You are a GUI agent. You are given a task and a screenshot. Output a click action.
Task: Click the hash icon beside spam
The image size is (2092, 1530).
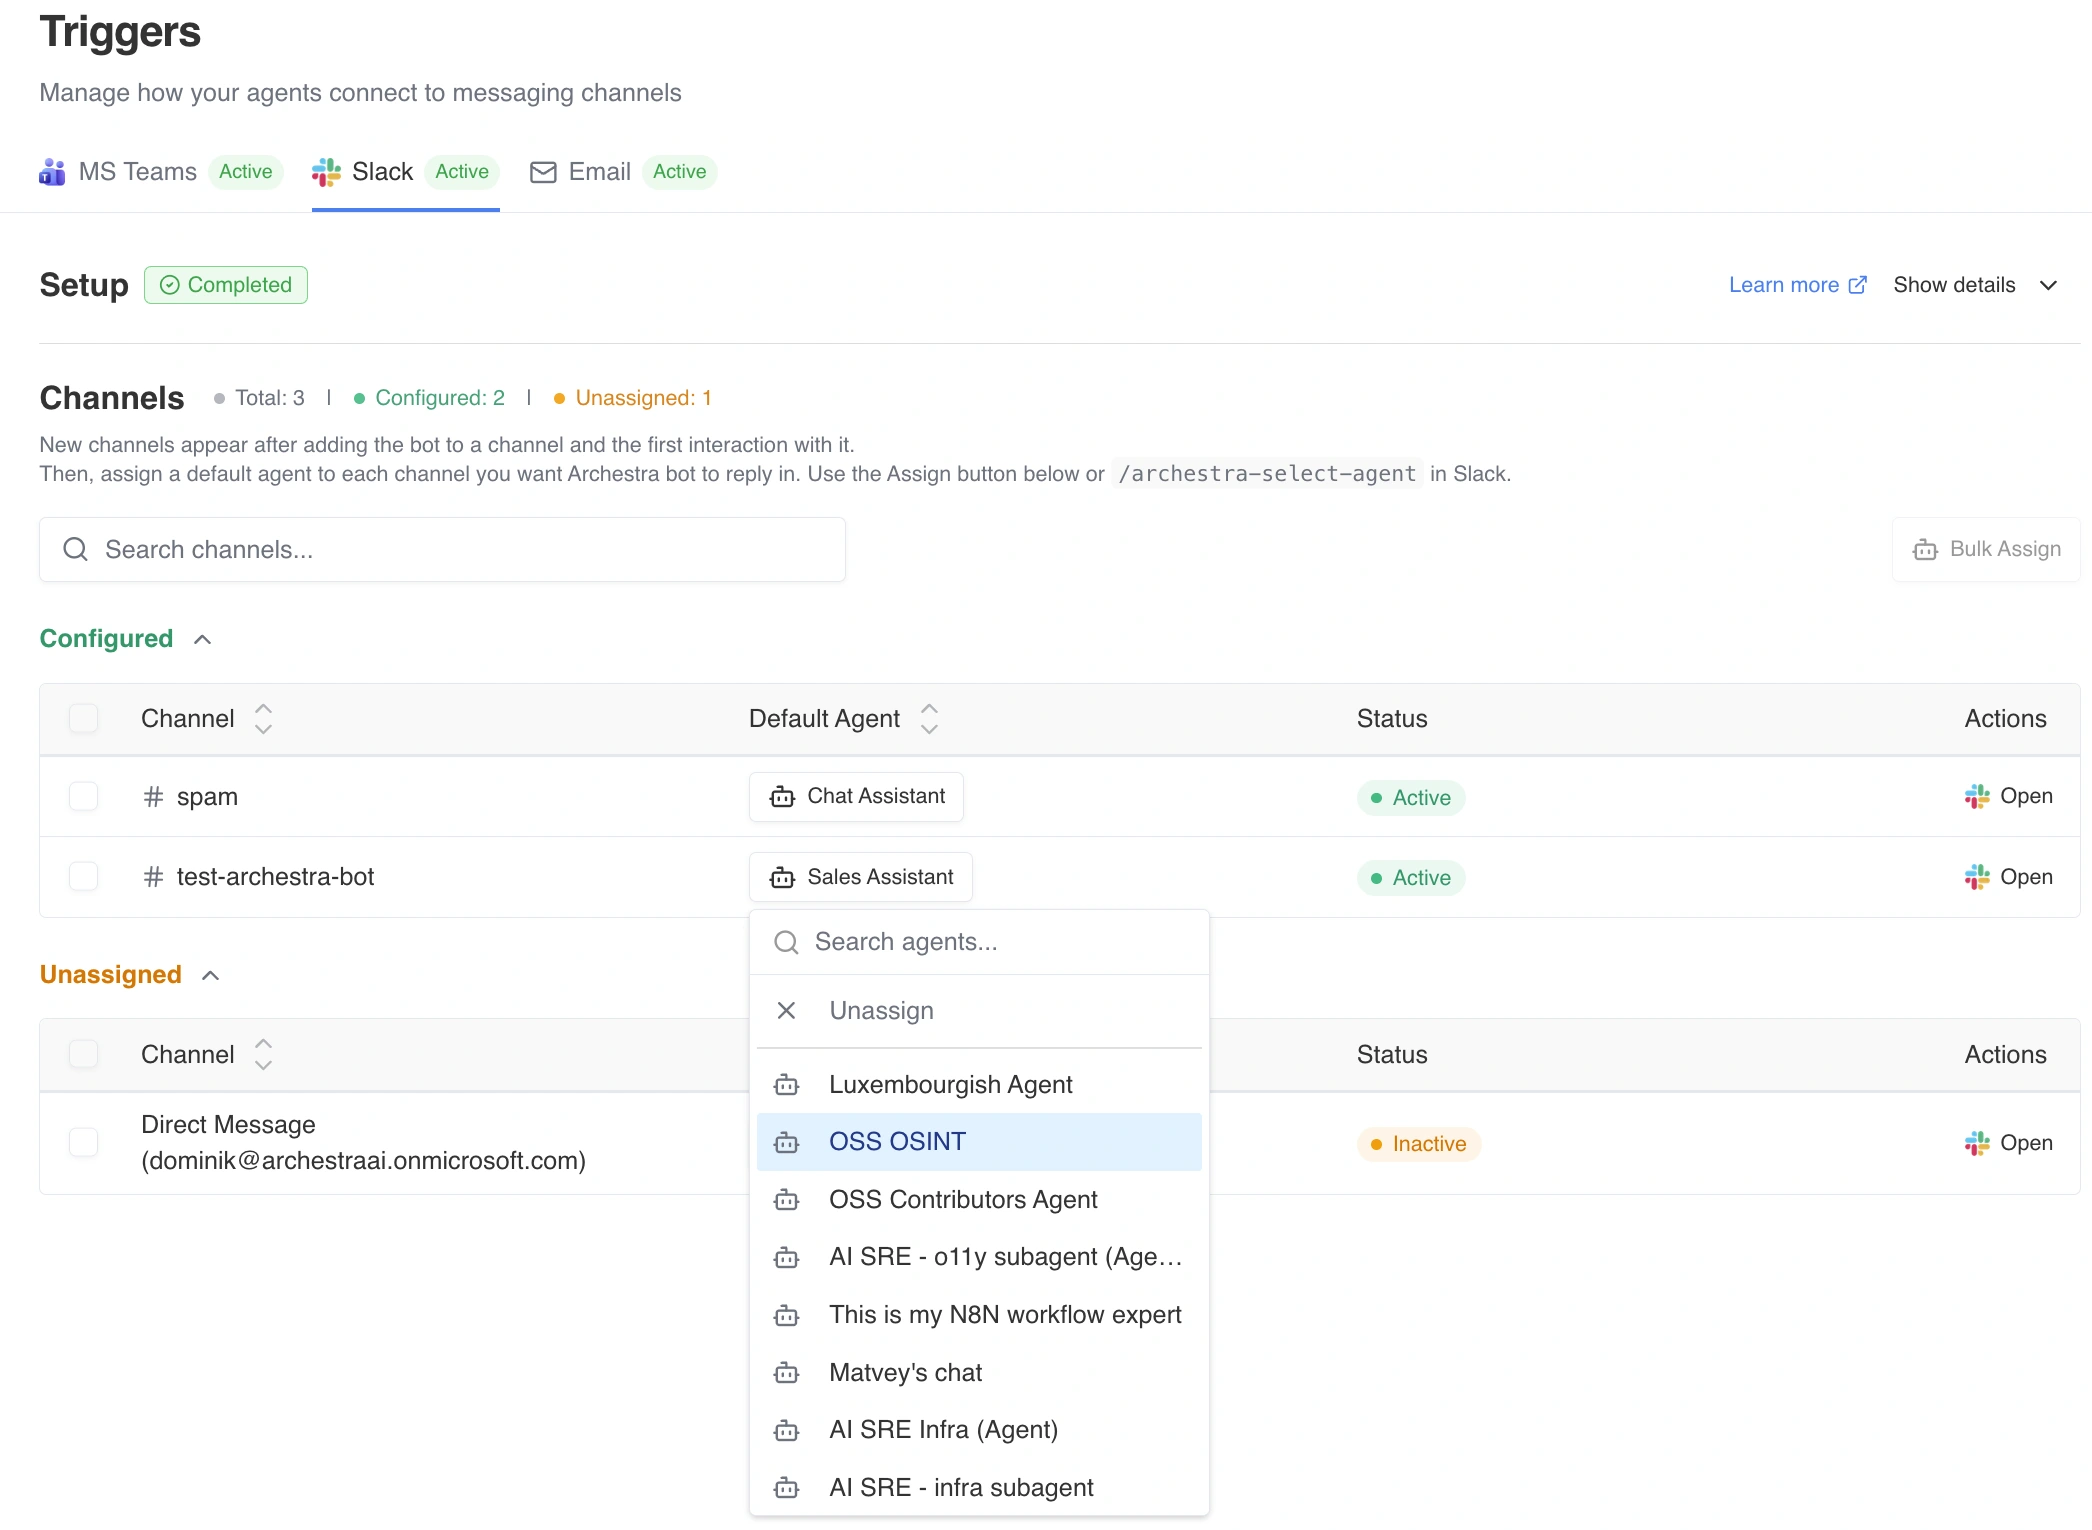tap(153, 797)
